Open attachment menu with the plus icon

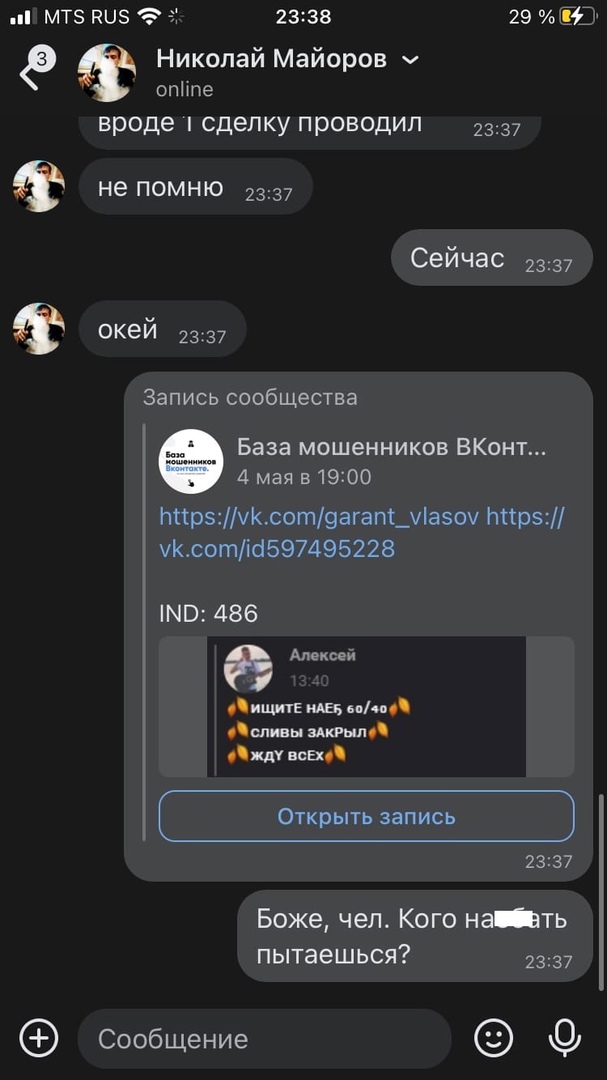(x=39, y=1038)
